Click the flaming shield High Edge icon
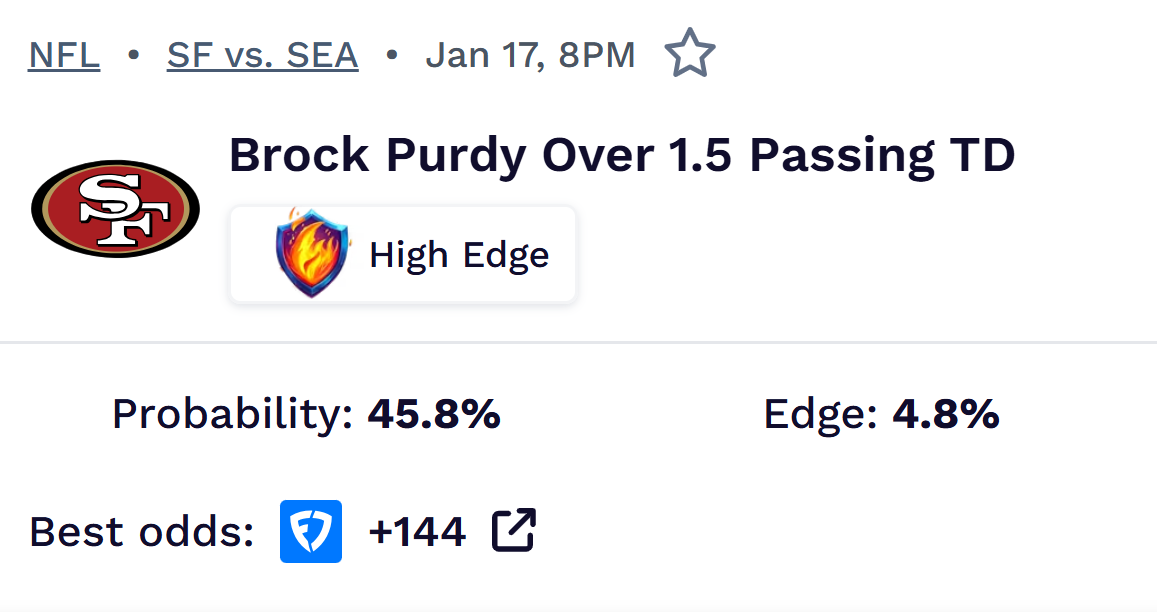Image resolution: width=1157 pixels, height=612 pixels. point(314,254)
